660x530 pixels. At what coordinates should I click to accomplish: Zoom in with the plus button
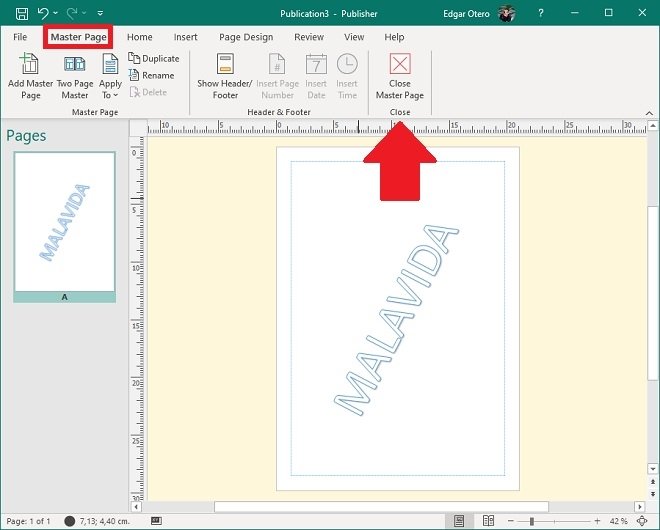(x=597, y=521)
